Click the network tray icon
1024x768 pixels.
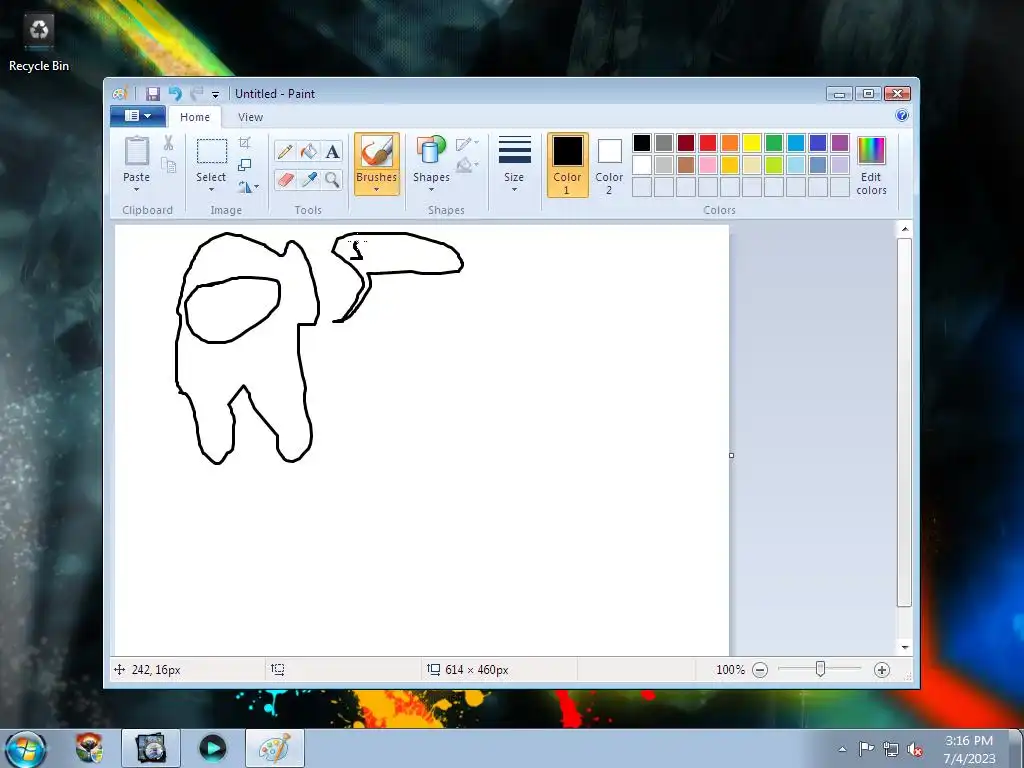tap(891, 749)
